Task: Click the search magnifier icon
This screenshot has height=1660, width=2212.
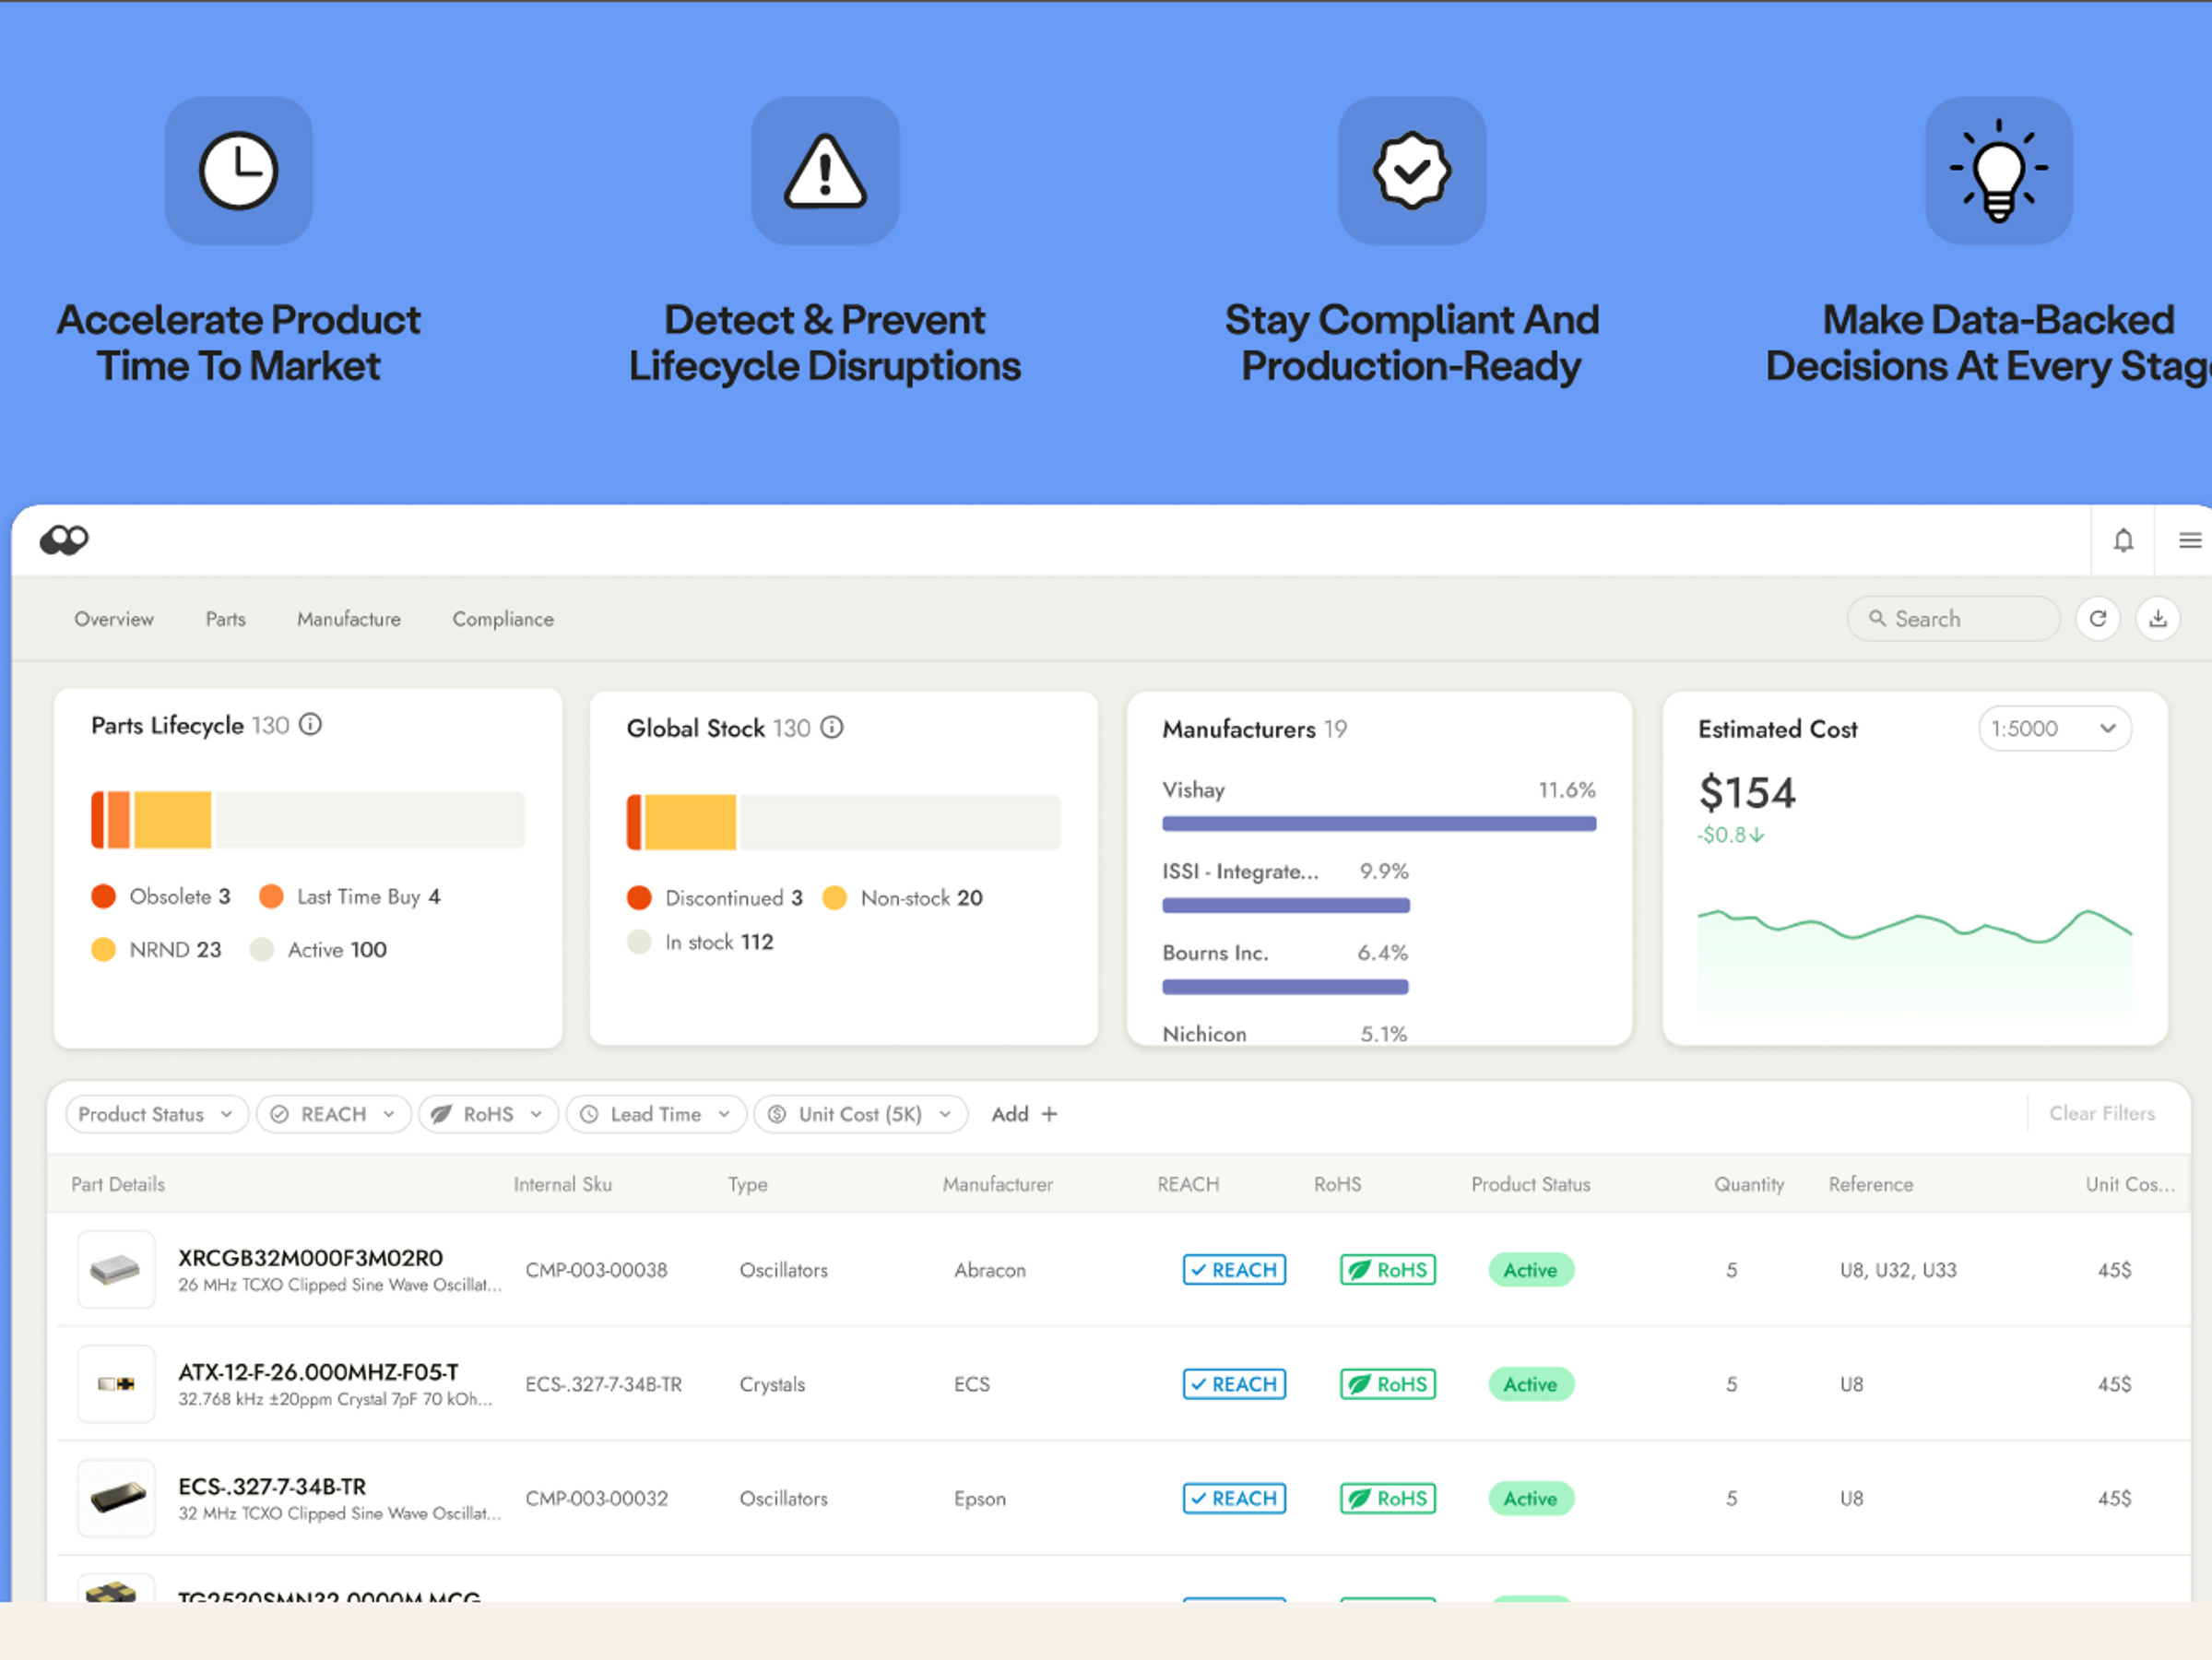Action: coord(1877,619)
